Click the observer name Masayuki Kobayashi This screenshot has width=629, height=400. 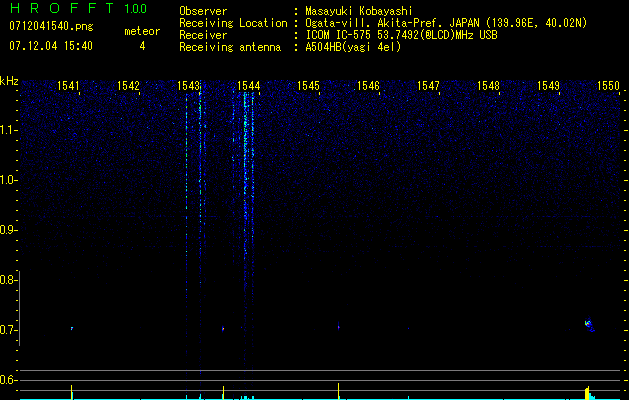[x=359, y=11]
